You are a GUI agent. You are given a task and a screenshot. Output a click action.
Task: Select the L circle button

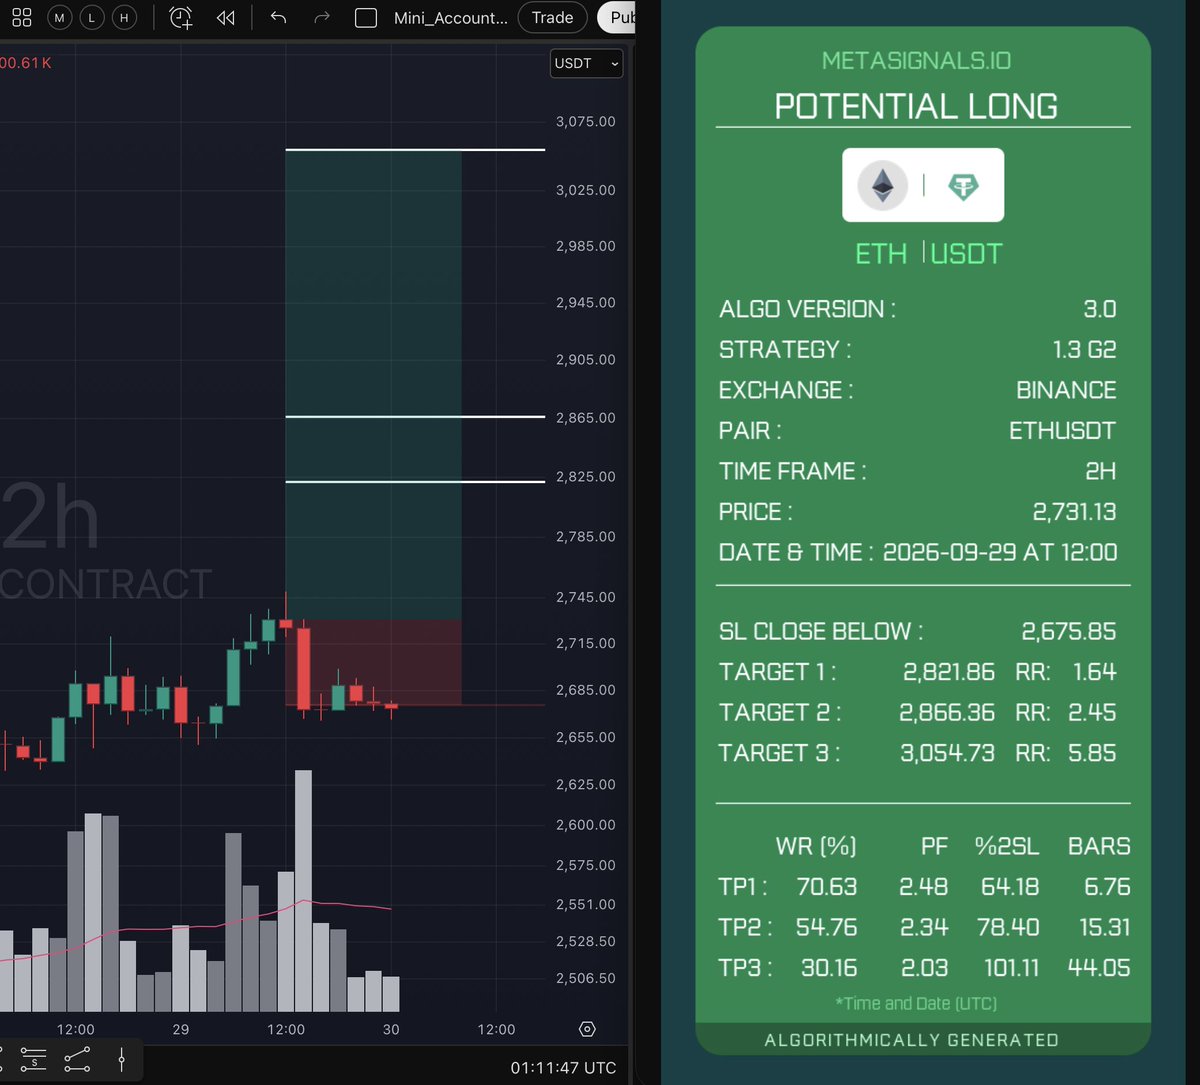92,17
